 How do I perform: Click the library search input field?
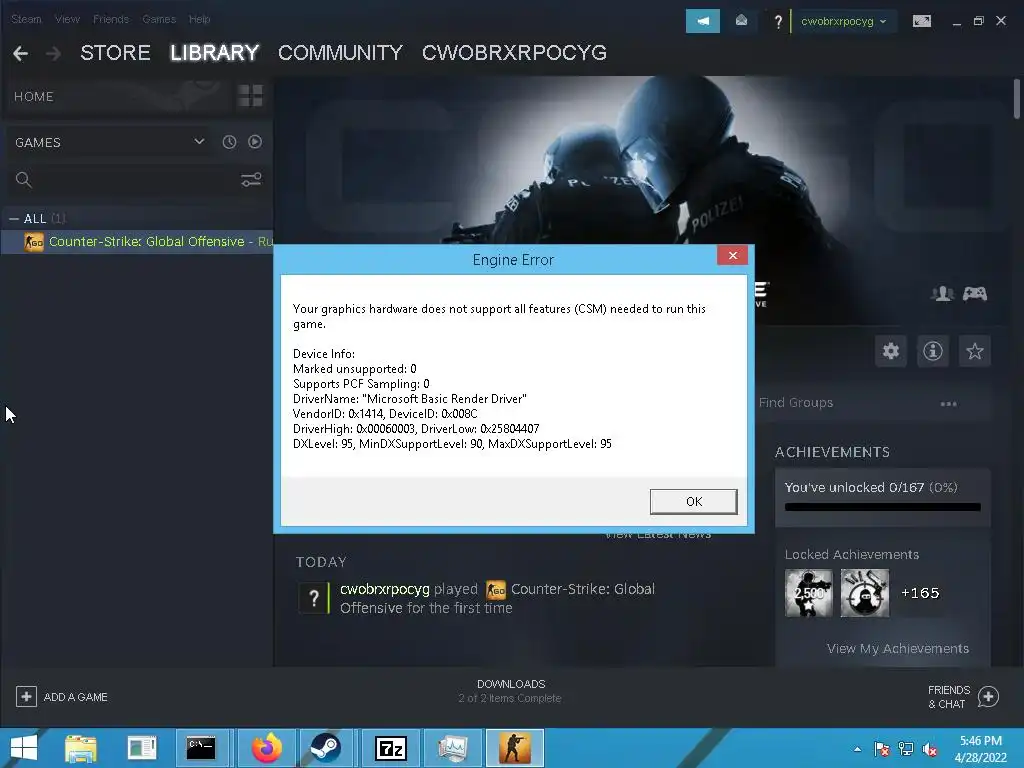point(136,180)
